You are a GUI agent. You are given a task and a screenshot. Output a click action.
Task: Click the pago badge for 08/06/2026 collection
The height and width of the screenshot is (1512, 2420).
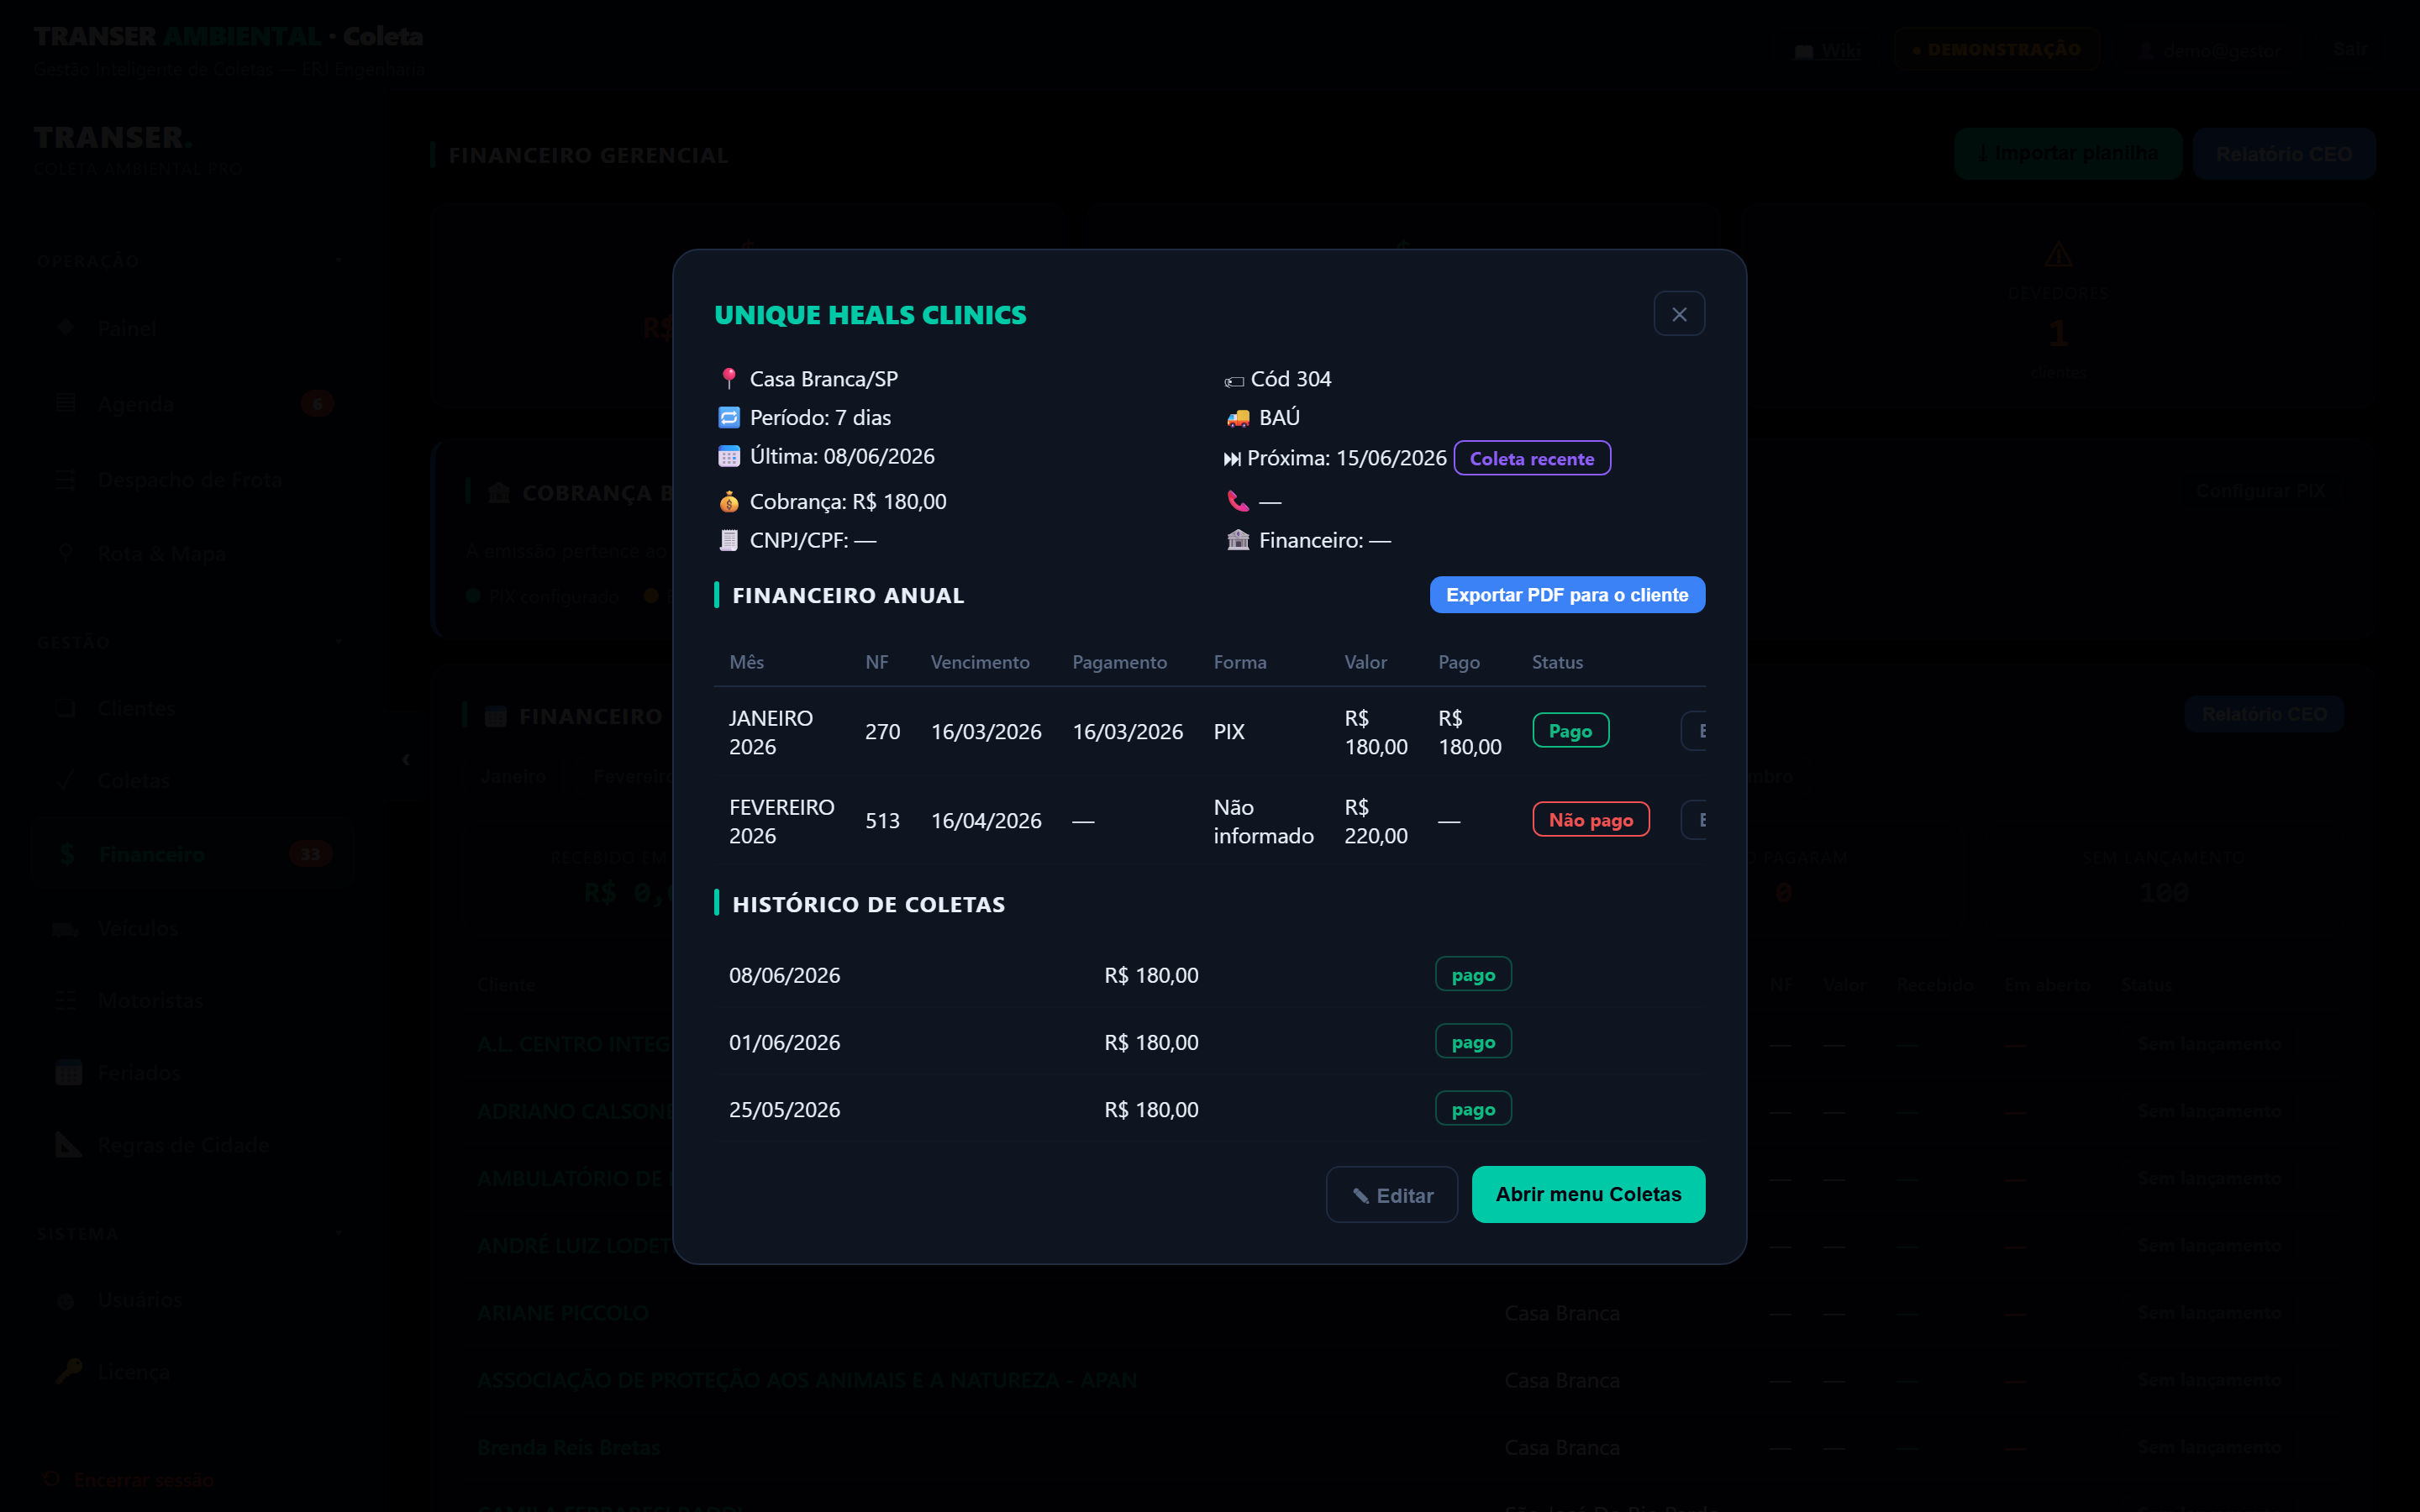point(1473,975)
